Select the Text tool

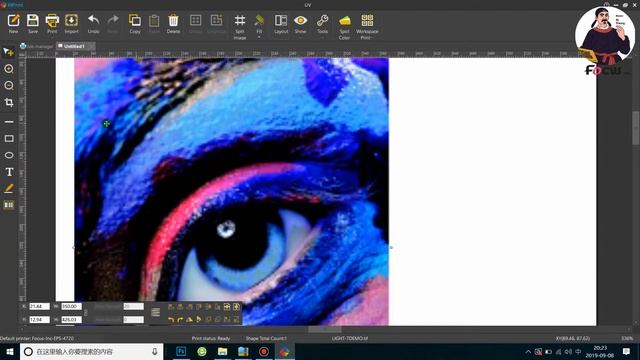(9, 172)
